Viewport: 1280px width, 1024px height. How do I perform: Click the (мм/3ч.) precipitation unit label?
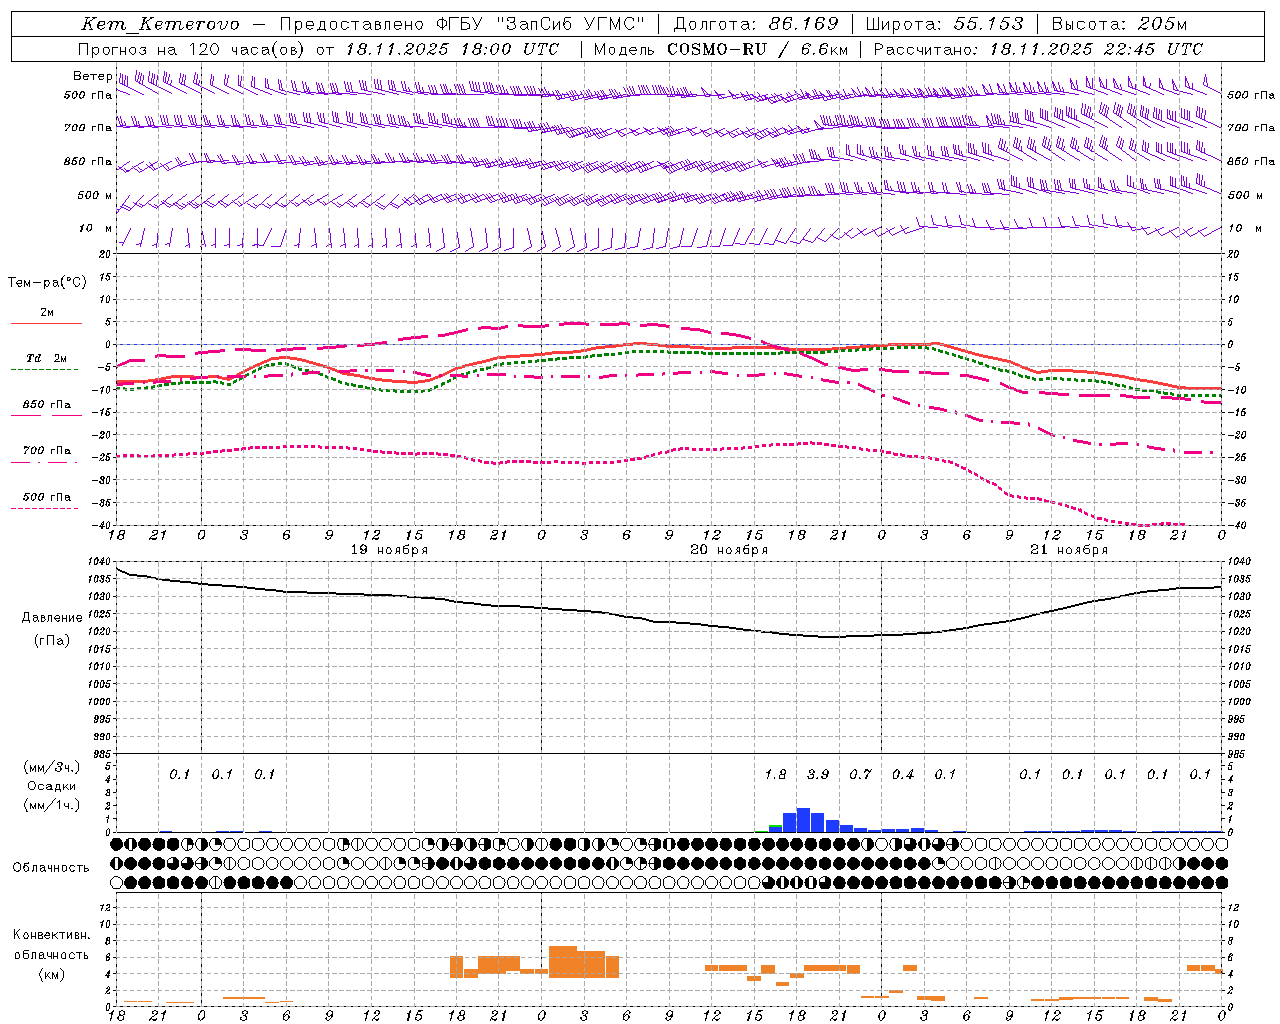point(52,767)
